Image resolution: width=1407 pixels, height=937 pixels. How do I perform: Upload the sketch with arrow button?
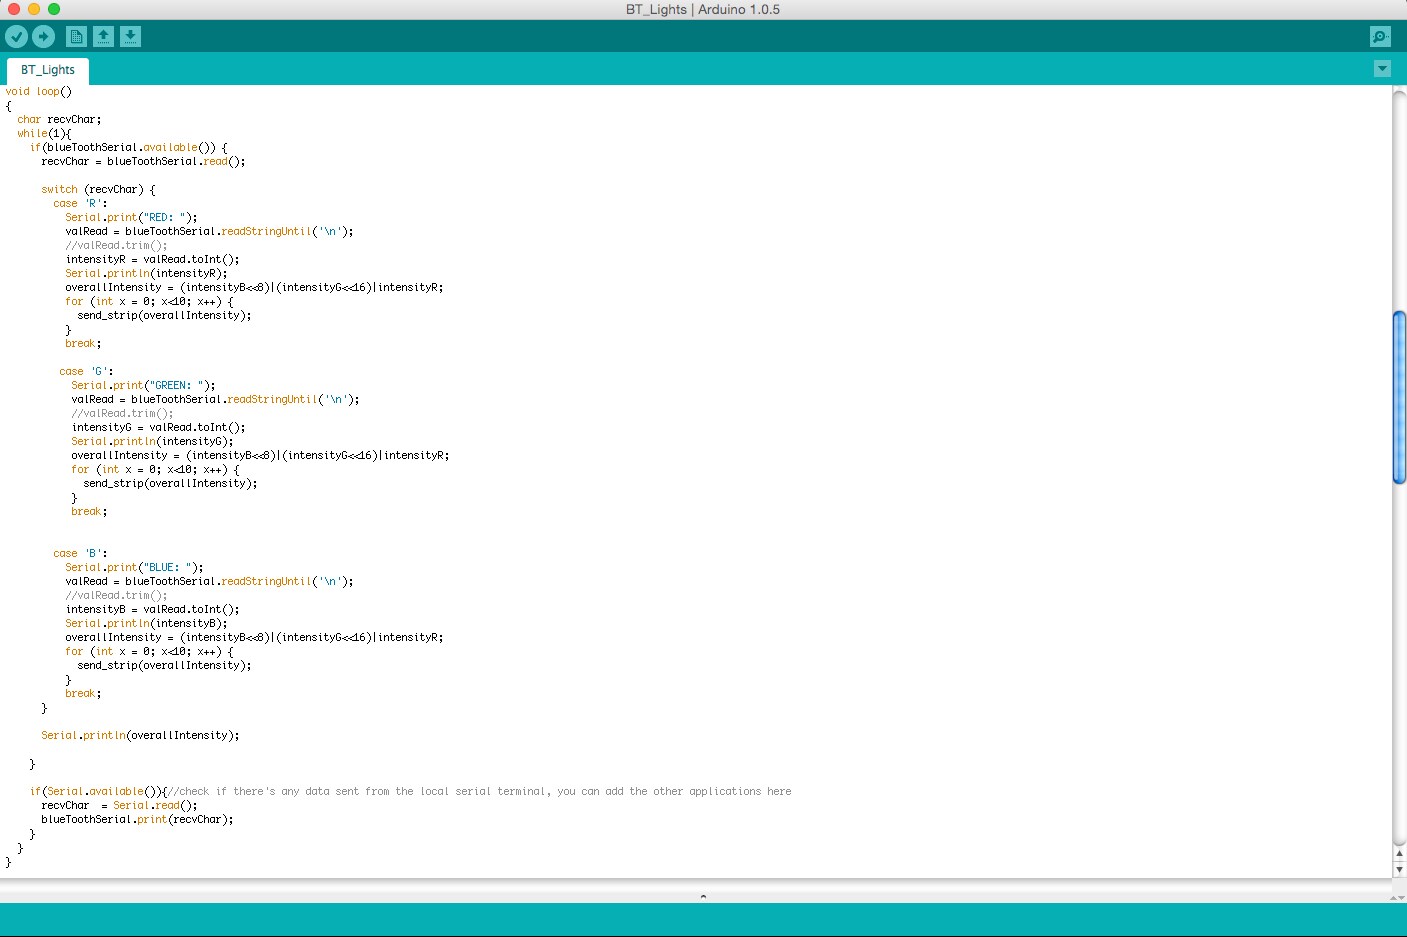point(44,37)
